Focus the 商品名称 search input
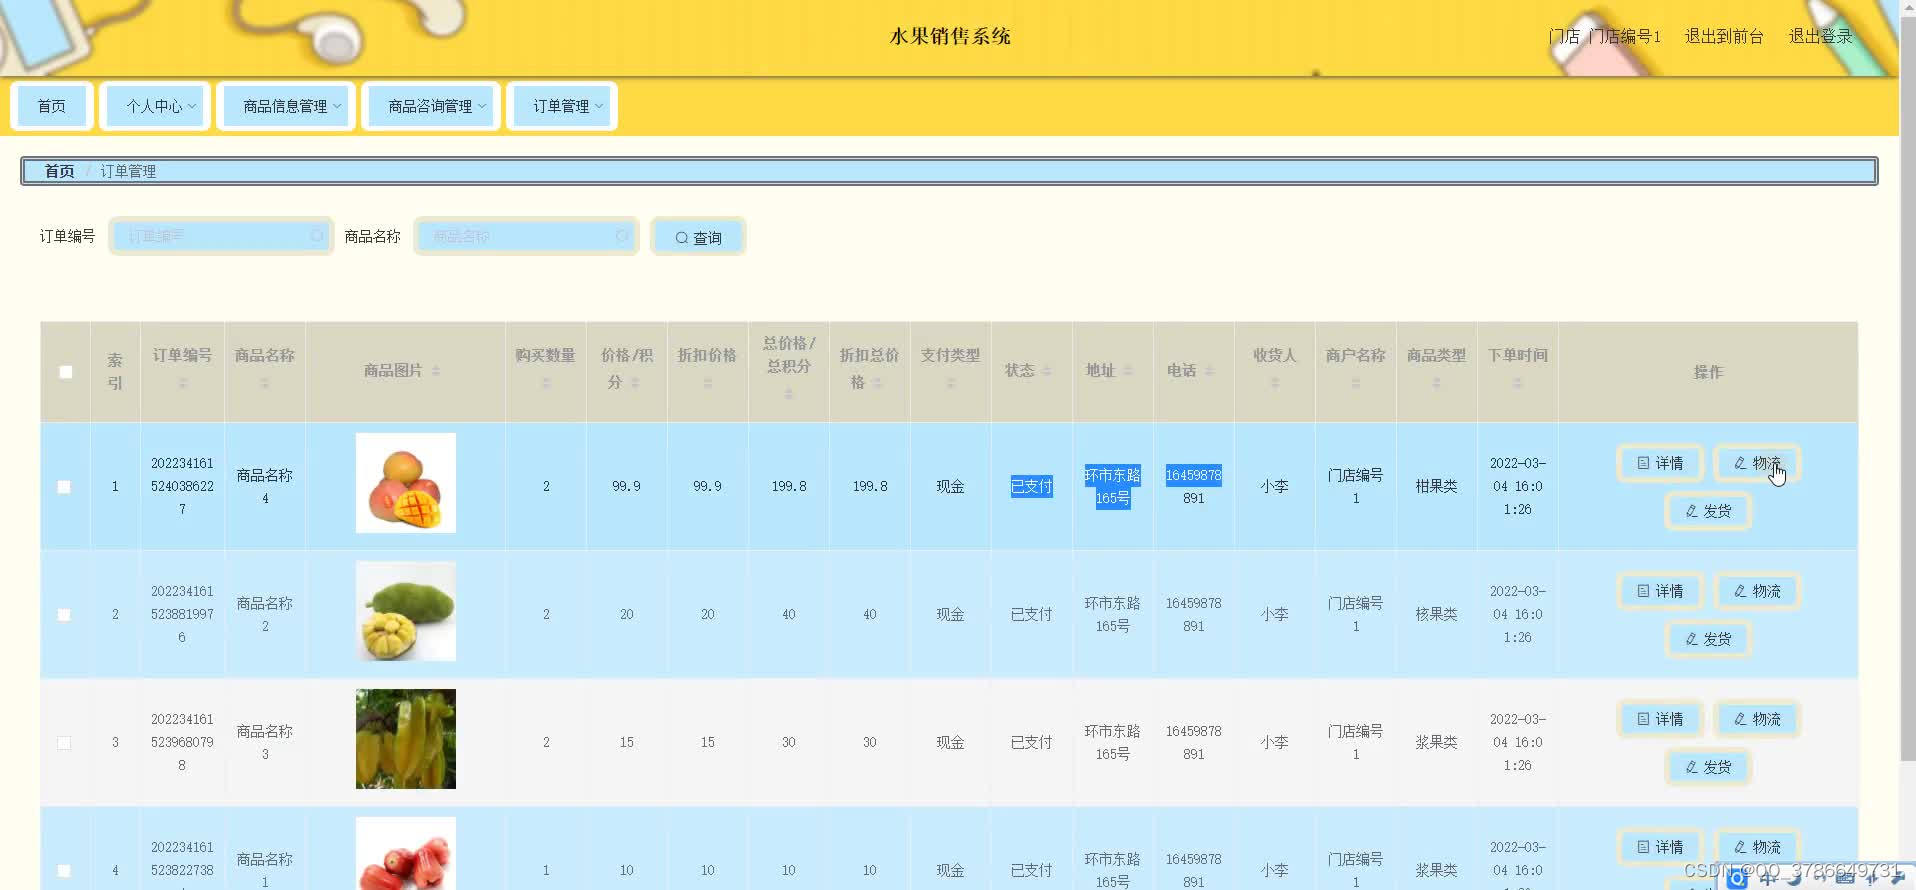1916x890 pixels. [x=526, y=236]
